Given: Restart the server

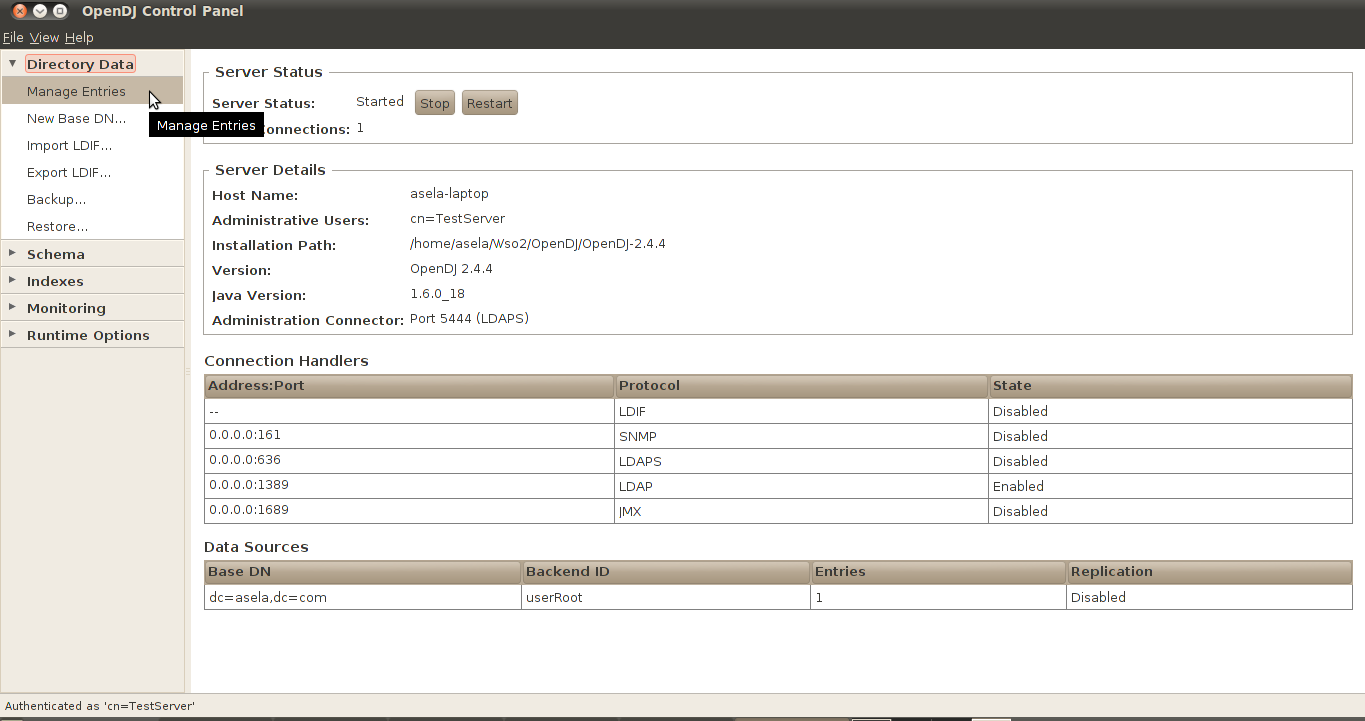Looking at the screenshot, I should [x=489, y=102].
